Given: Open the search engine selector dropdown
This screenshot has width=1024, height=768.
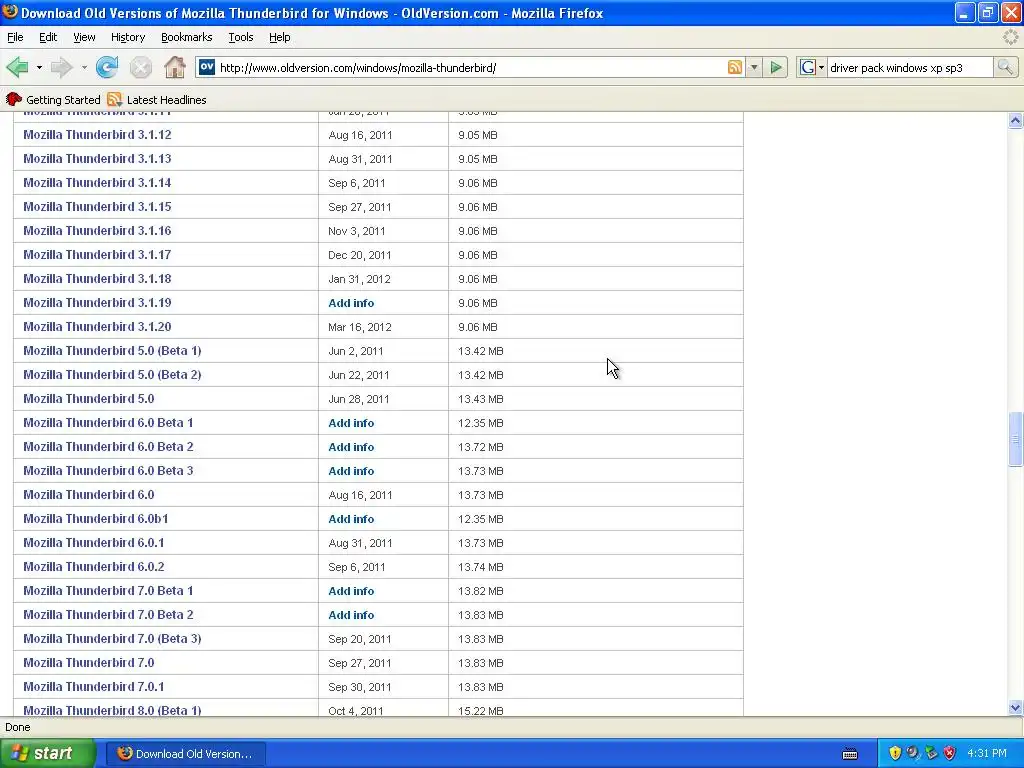Looking at the screenshot, I should 821,67.
